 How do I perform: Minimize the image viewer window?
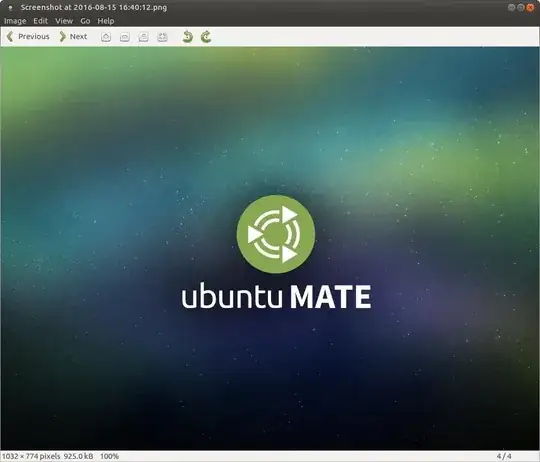point(511,7)
